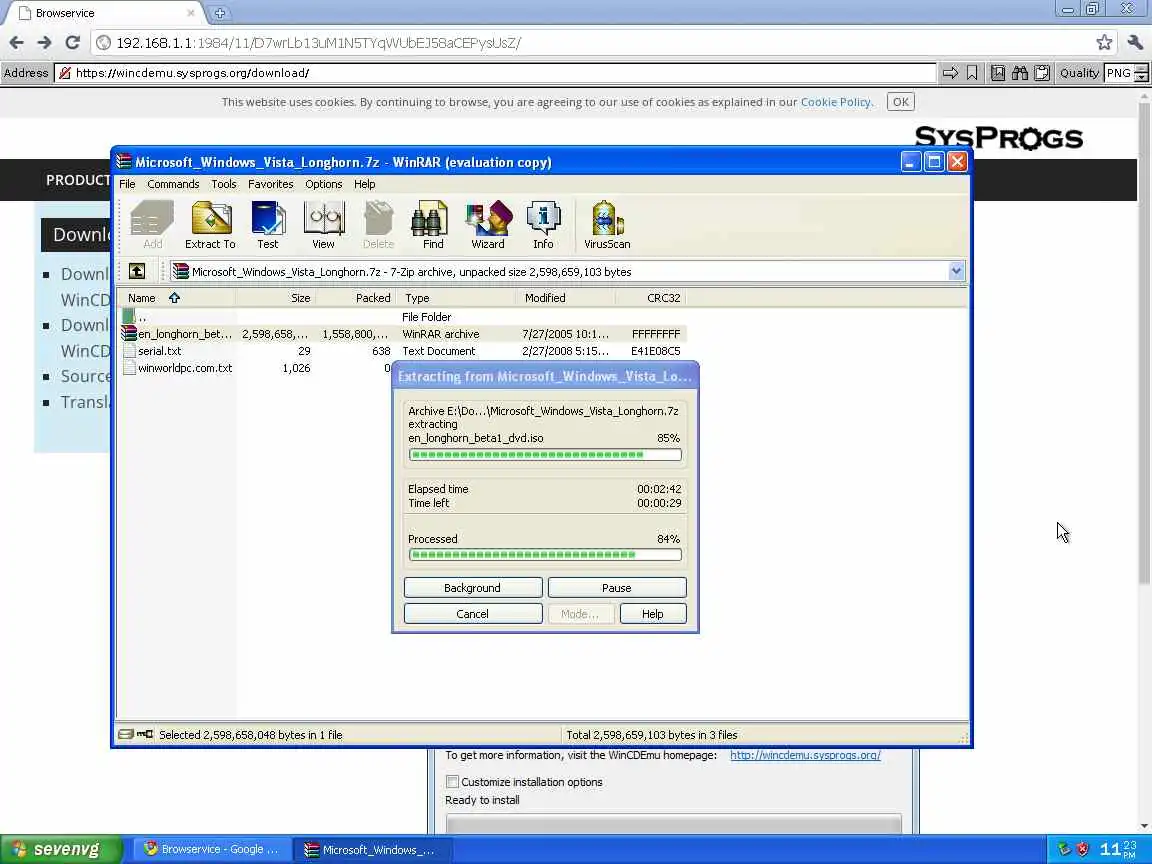1152x864 pixels.
Task: Open the wrench settings menu
Action: 1135,43
